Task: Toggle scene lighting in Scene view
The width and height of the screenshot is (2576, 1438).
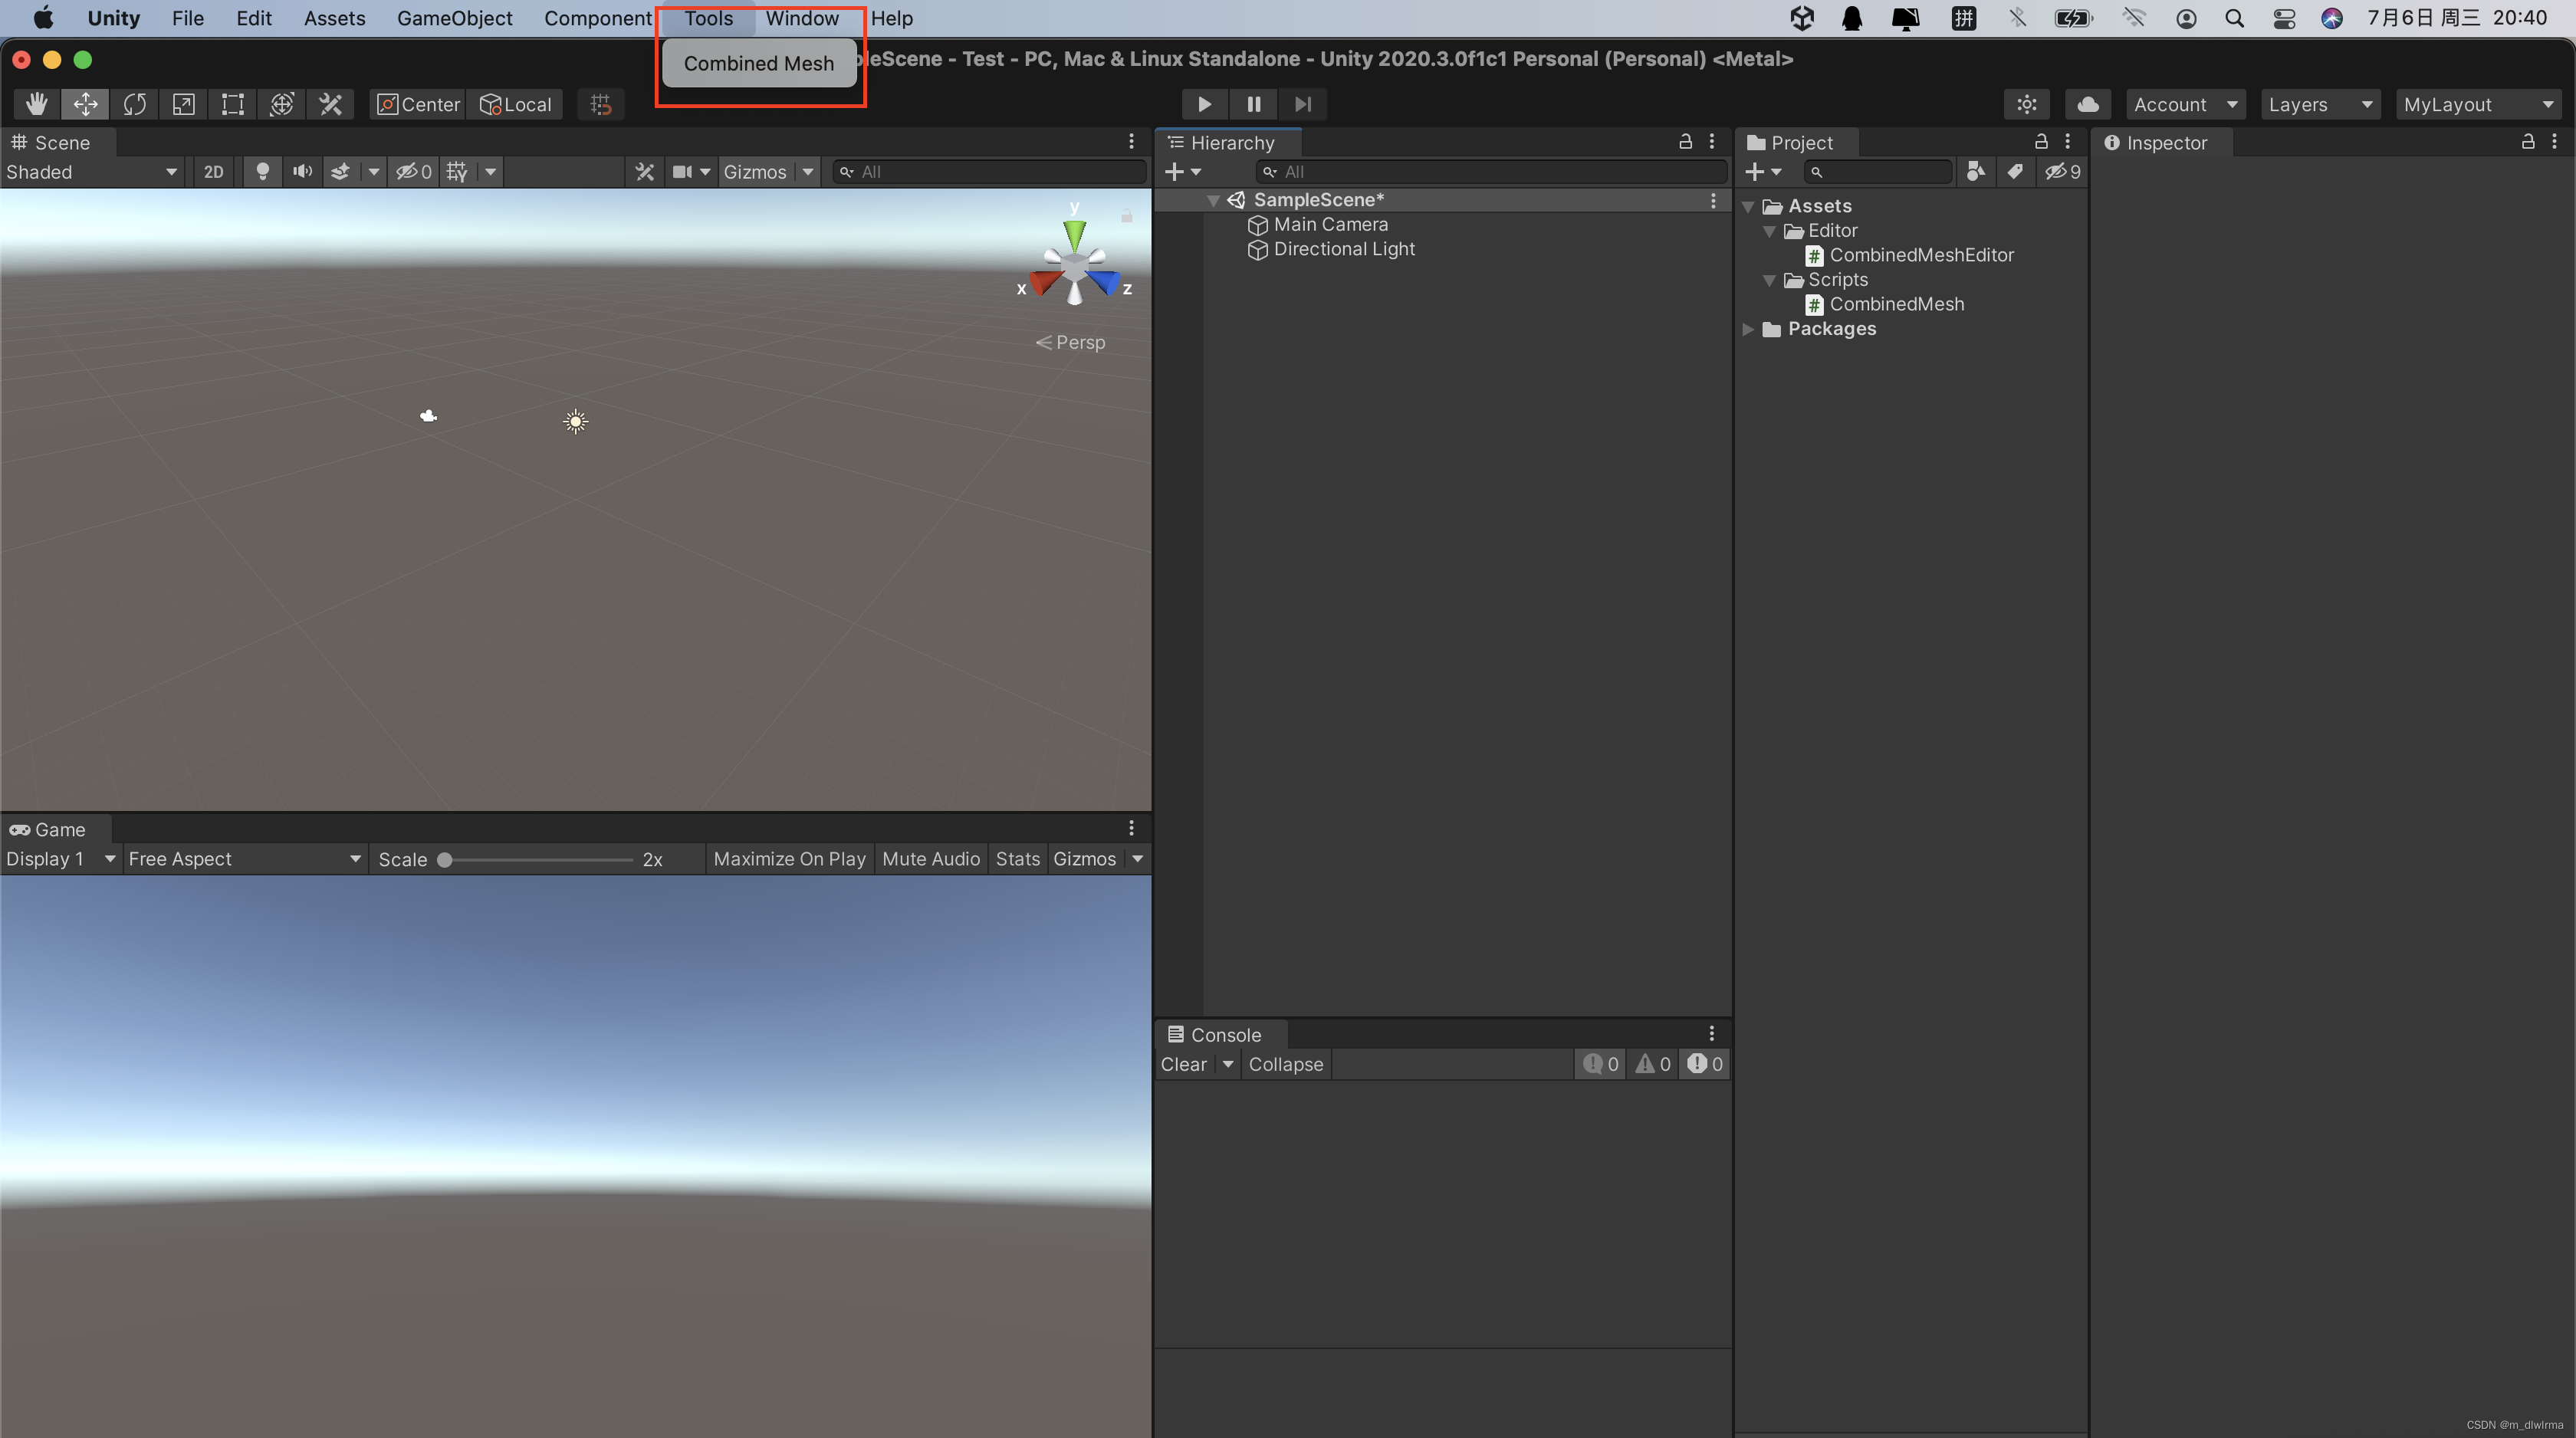Action: (x=262, y=171)
